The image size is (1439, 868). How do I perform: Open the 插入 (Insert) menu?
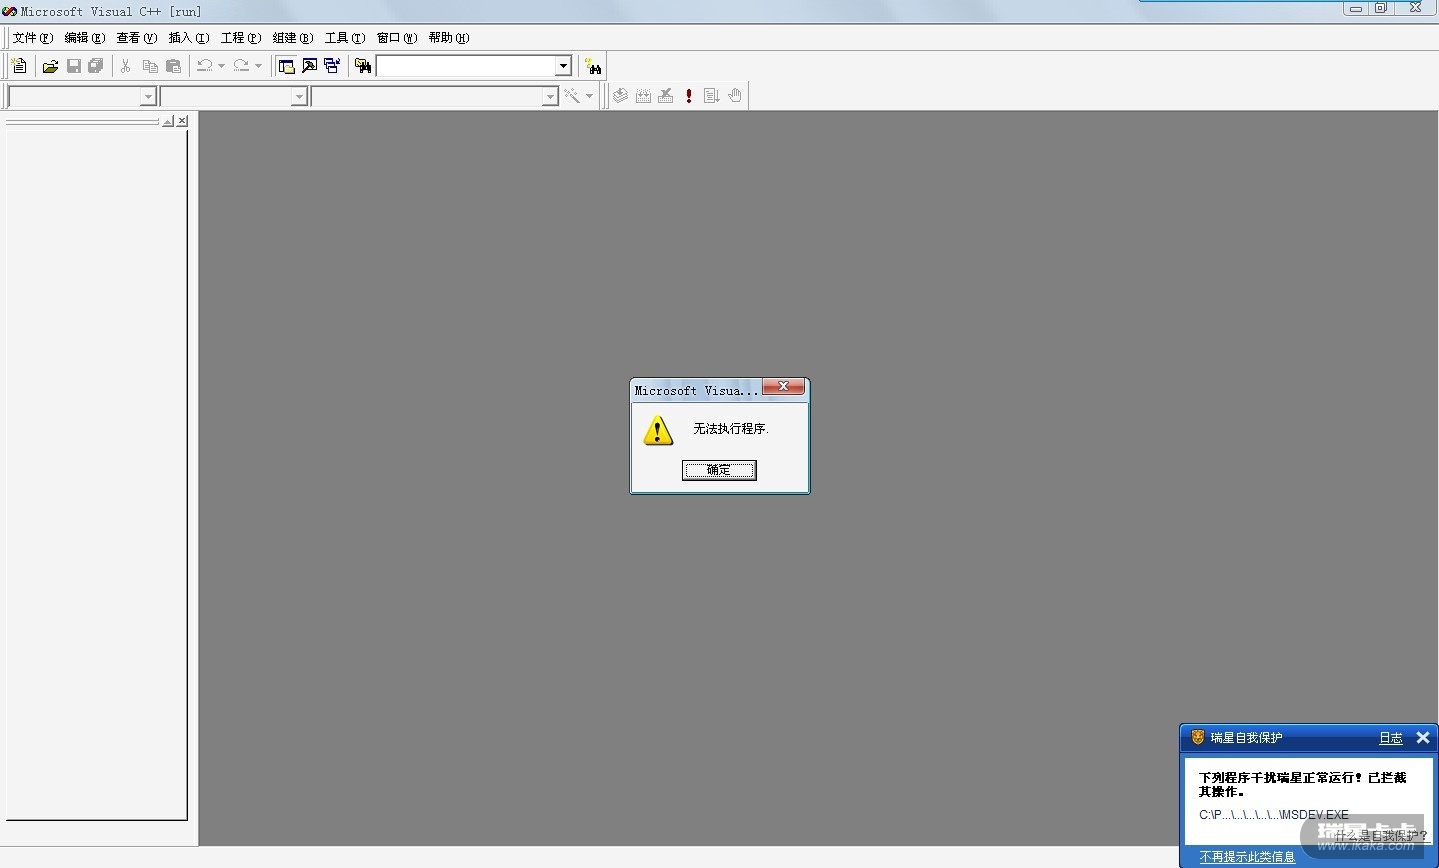(x=188, y=38)
